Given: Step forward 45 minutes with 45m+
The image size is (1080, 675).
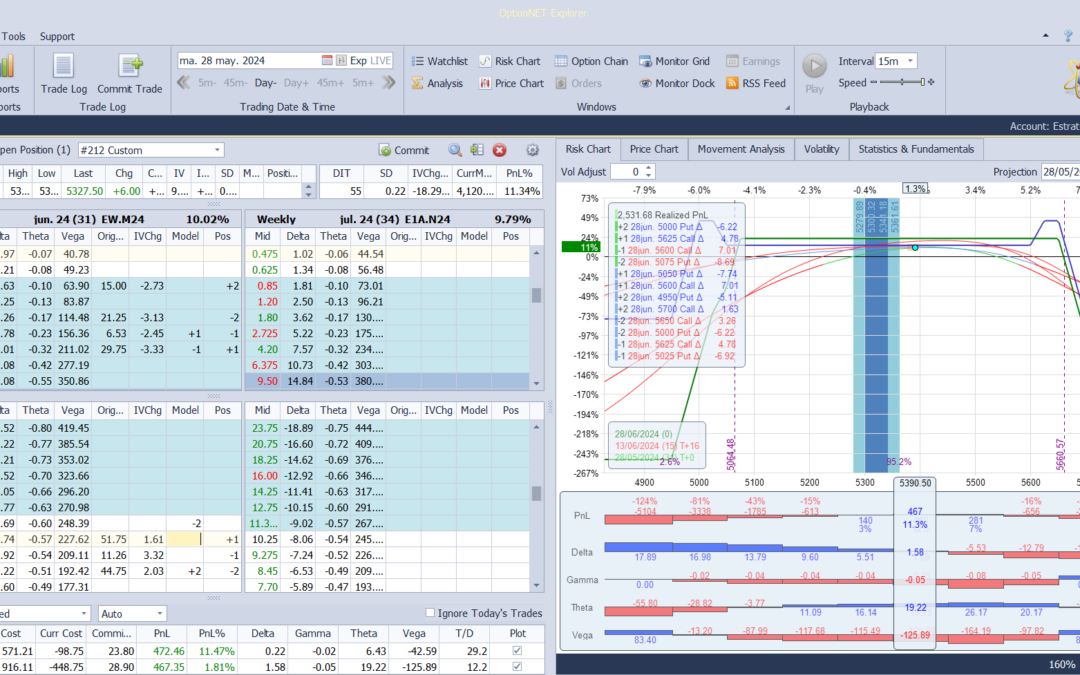Looking at the screenshot, I should (x=331, y=83).
